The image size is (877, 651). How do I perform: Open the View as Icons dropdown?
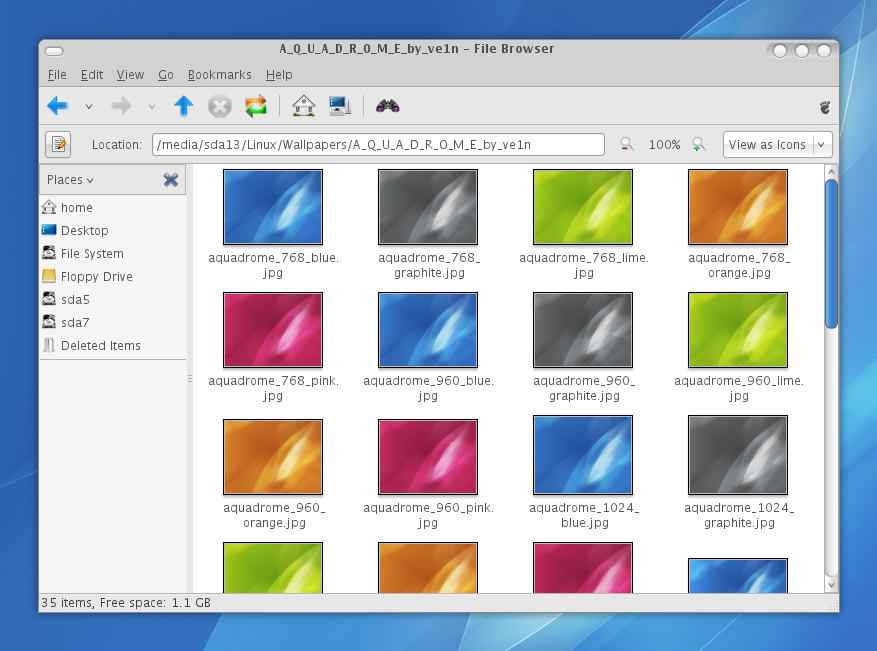pos(777,144)
